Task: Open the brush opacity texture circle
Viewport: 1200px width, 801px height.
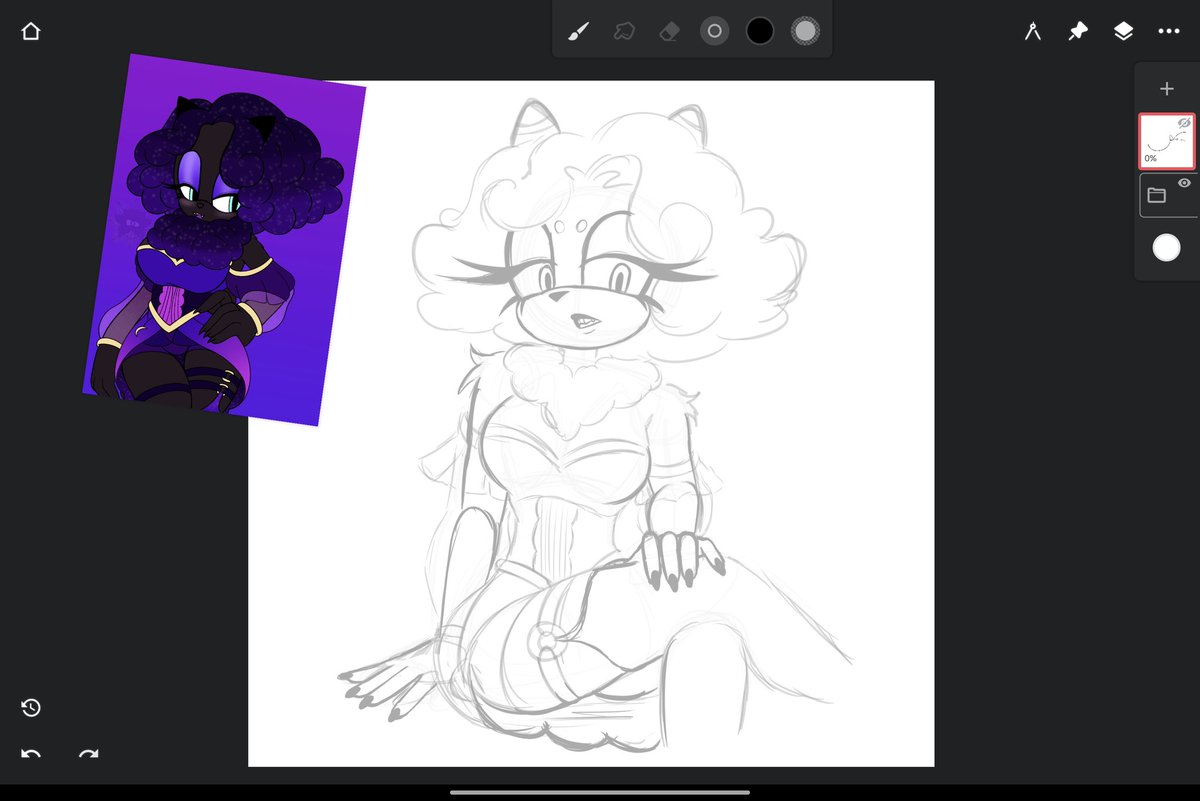Action: (805, 31)
